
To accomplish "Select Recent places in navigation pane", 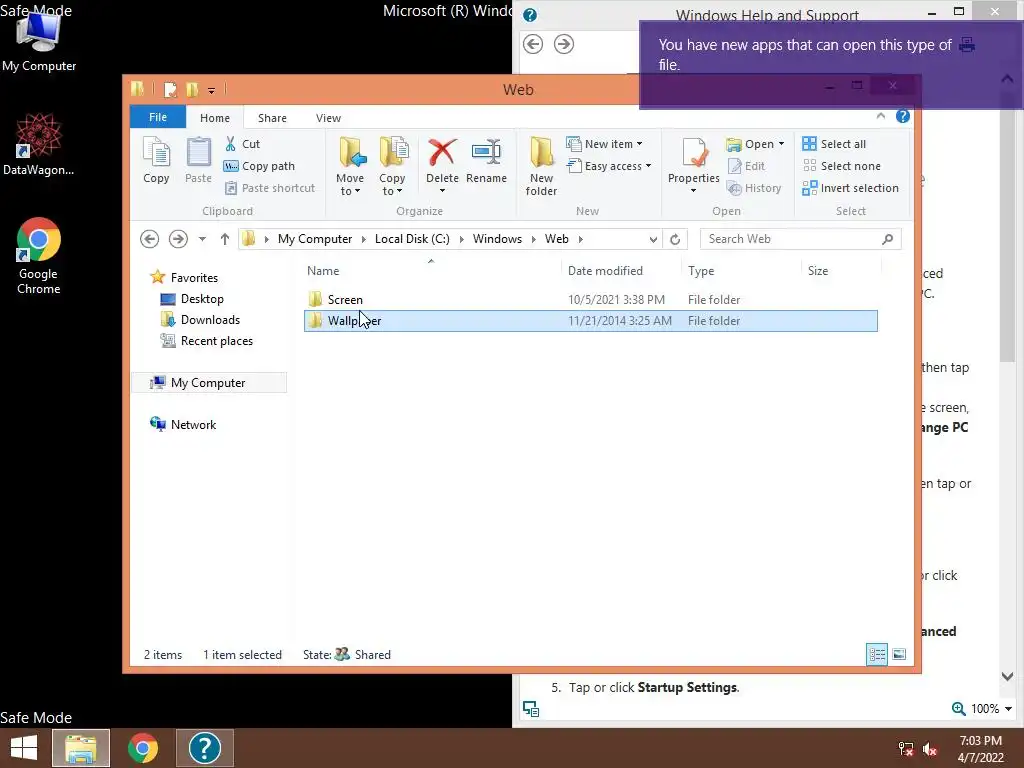I will coord(206,341).
